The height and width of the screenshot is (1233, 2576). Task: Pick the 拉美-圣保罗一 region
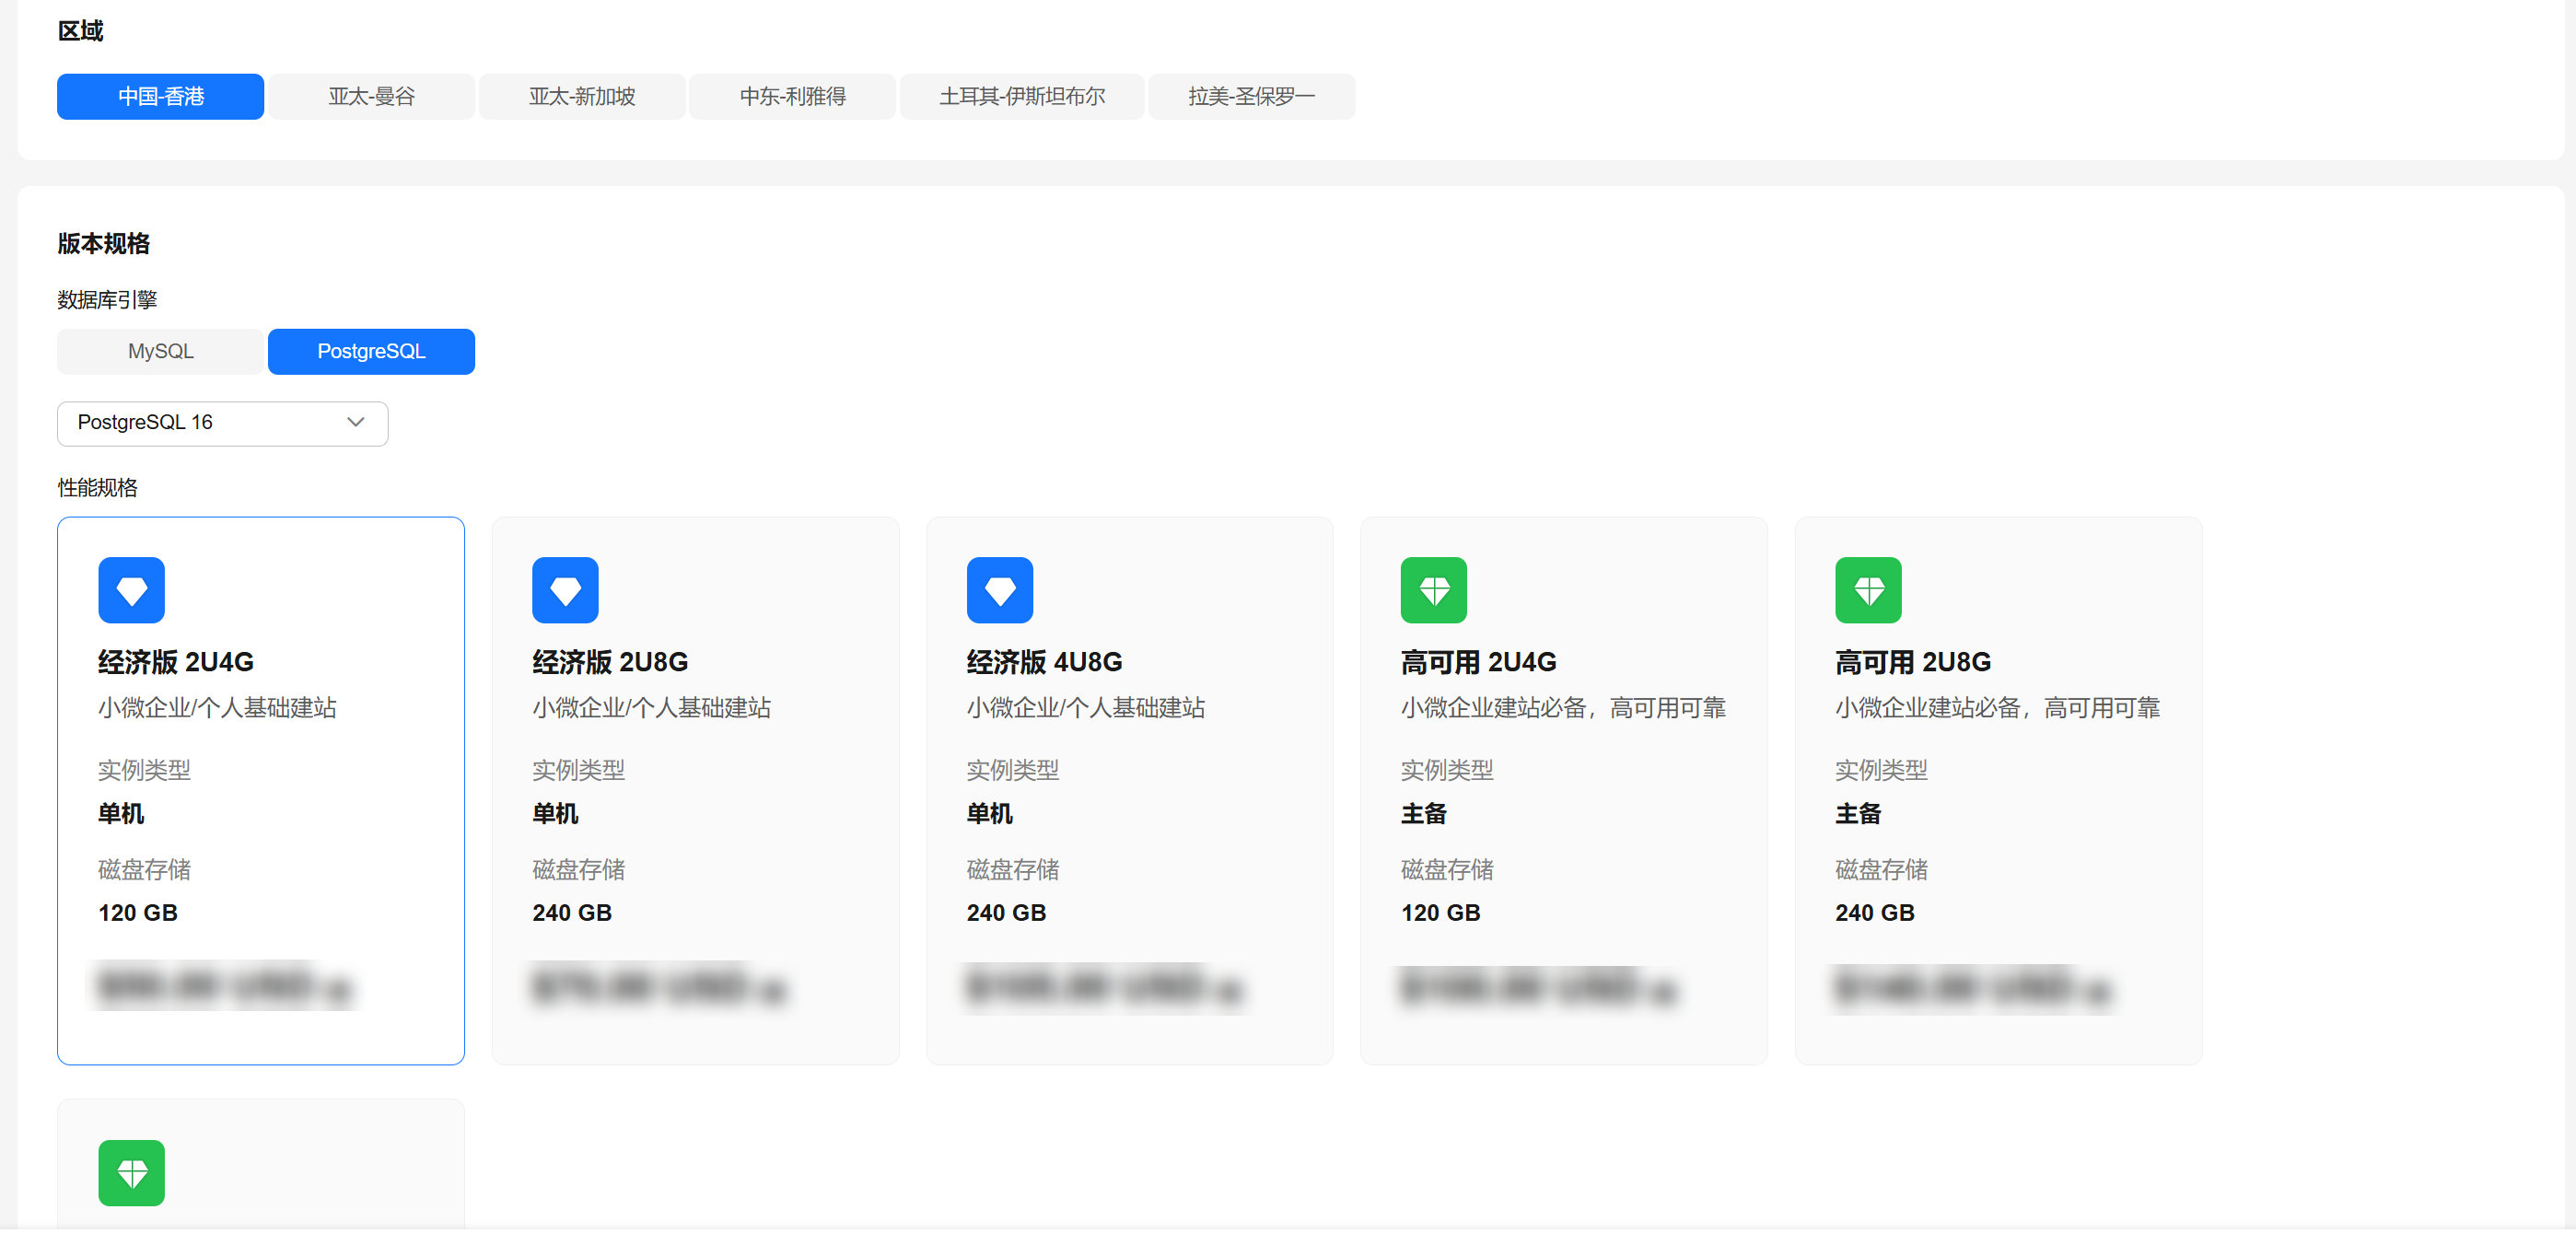(1251, 96)
